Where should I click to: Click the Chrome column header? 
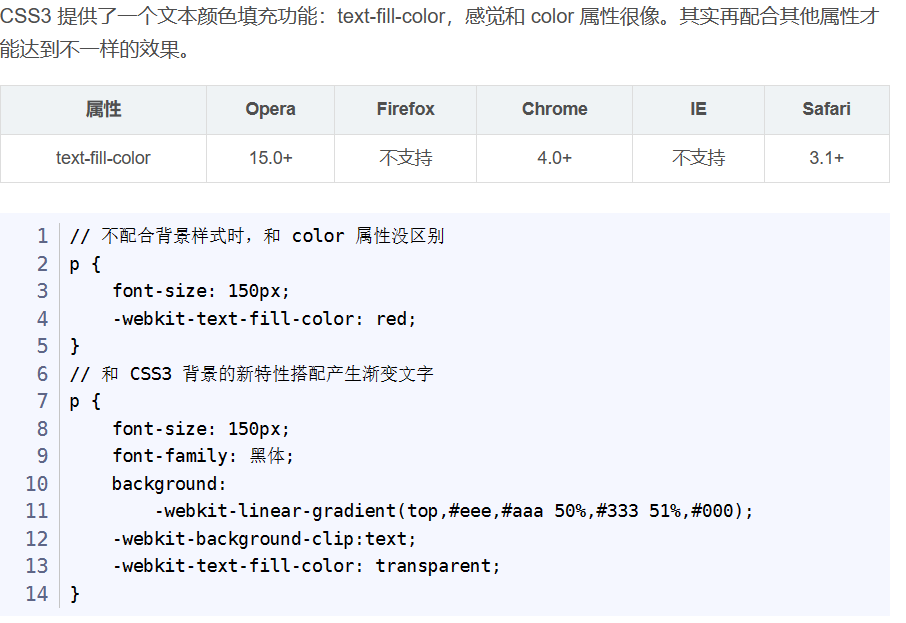(555, 110)
